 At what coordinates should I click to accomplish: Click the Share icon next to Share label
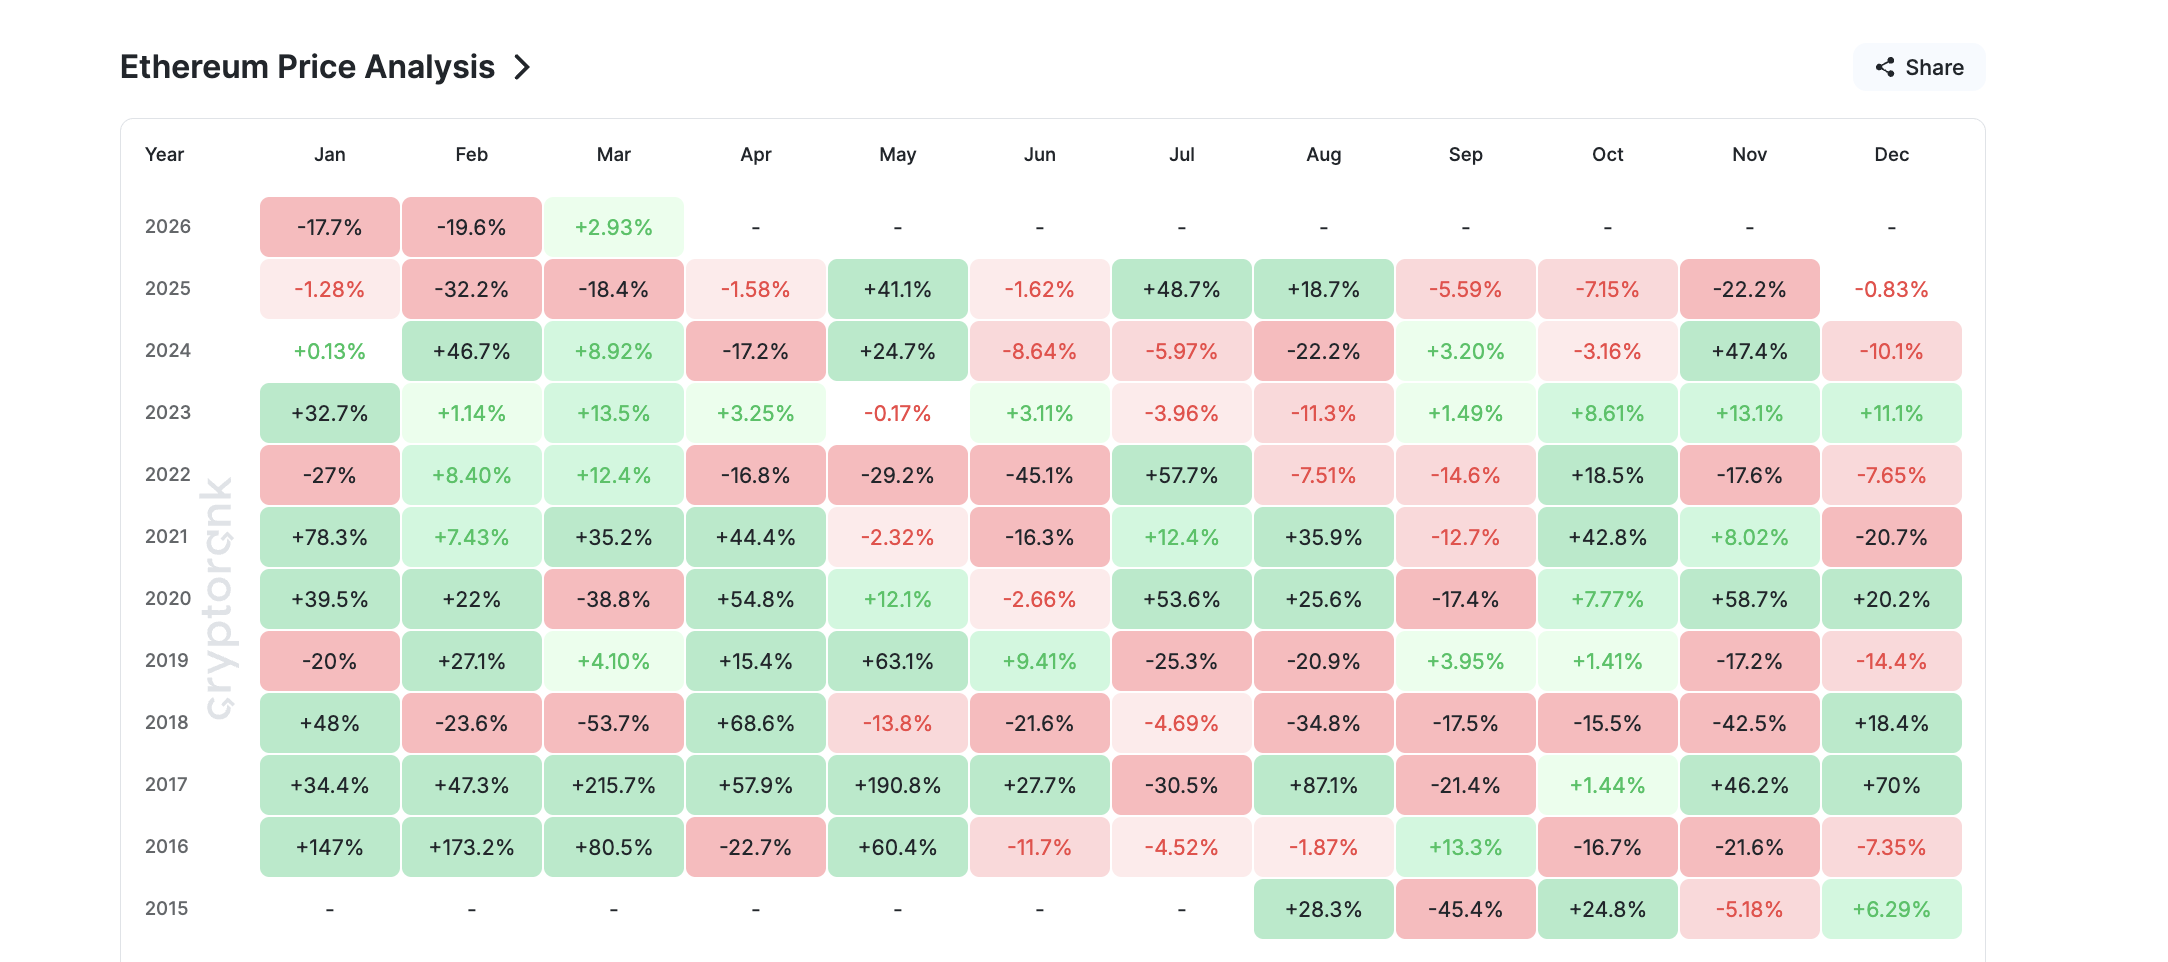tap(1886, 67)
